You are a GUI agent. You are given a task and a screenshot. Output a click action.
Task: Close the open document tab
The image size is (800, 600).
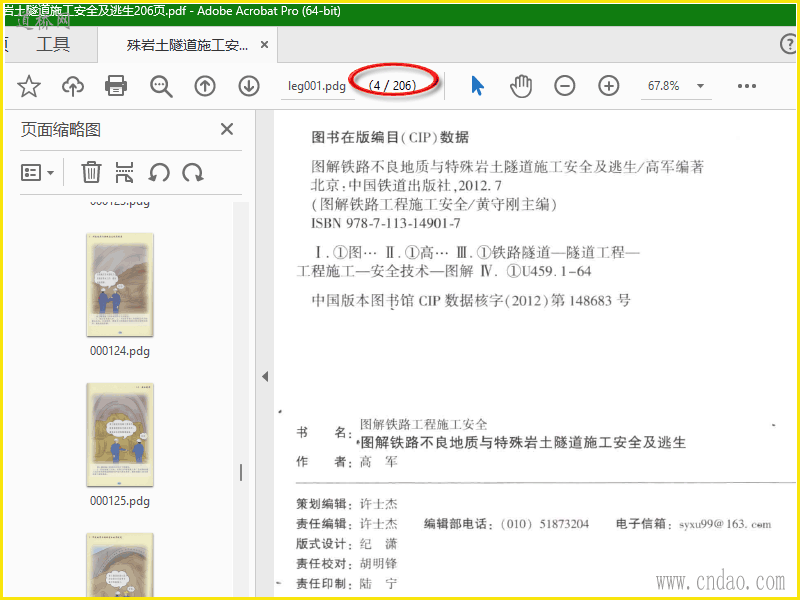click(x=264, y=45)
